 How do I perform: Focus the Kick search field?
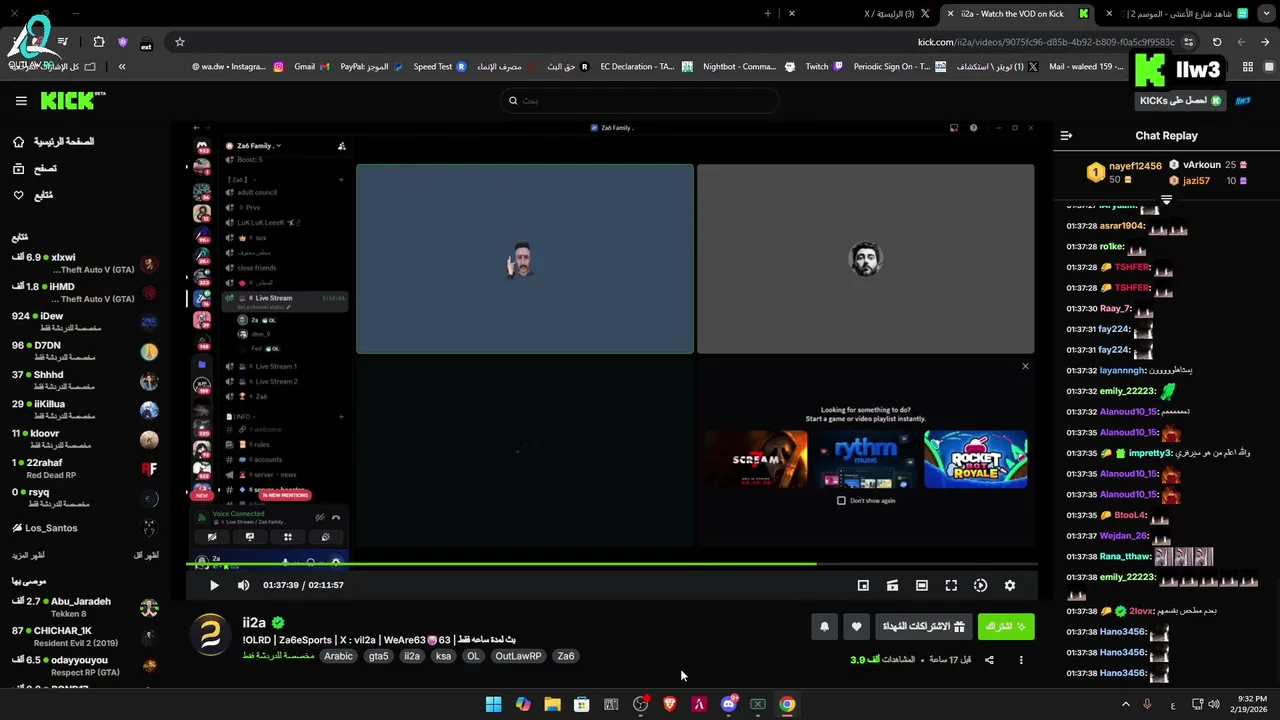(640, 100)
